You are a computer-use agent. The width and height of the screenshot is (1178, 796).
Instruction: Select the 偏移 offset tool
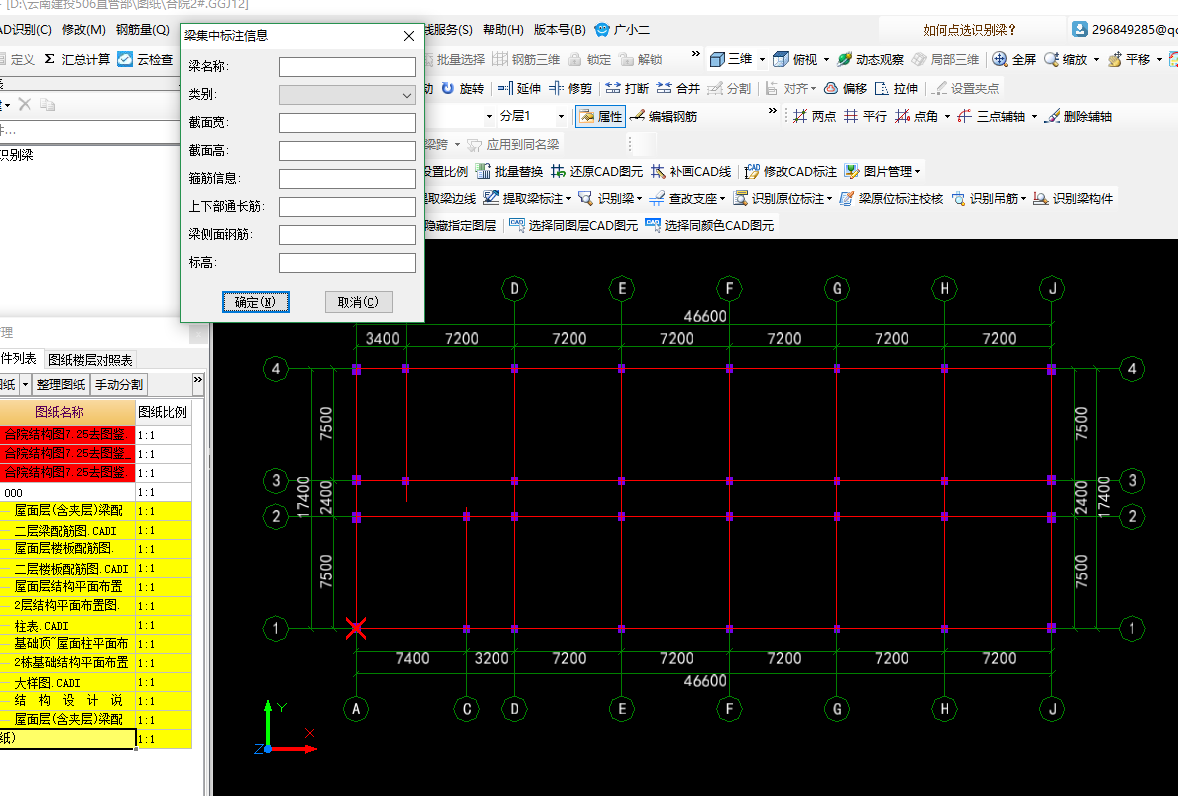pos(845,88)
